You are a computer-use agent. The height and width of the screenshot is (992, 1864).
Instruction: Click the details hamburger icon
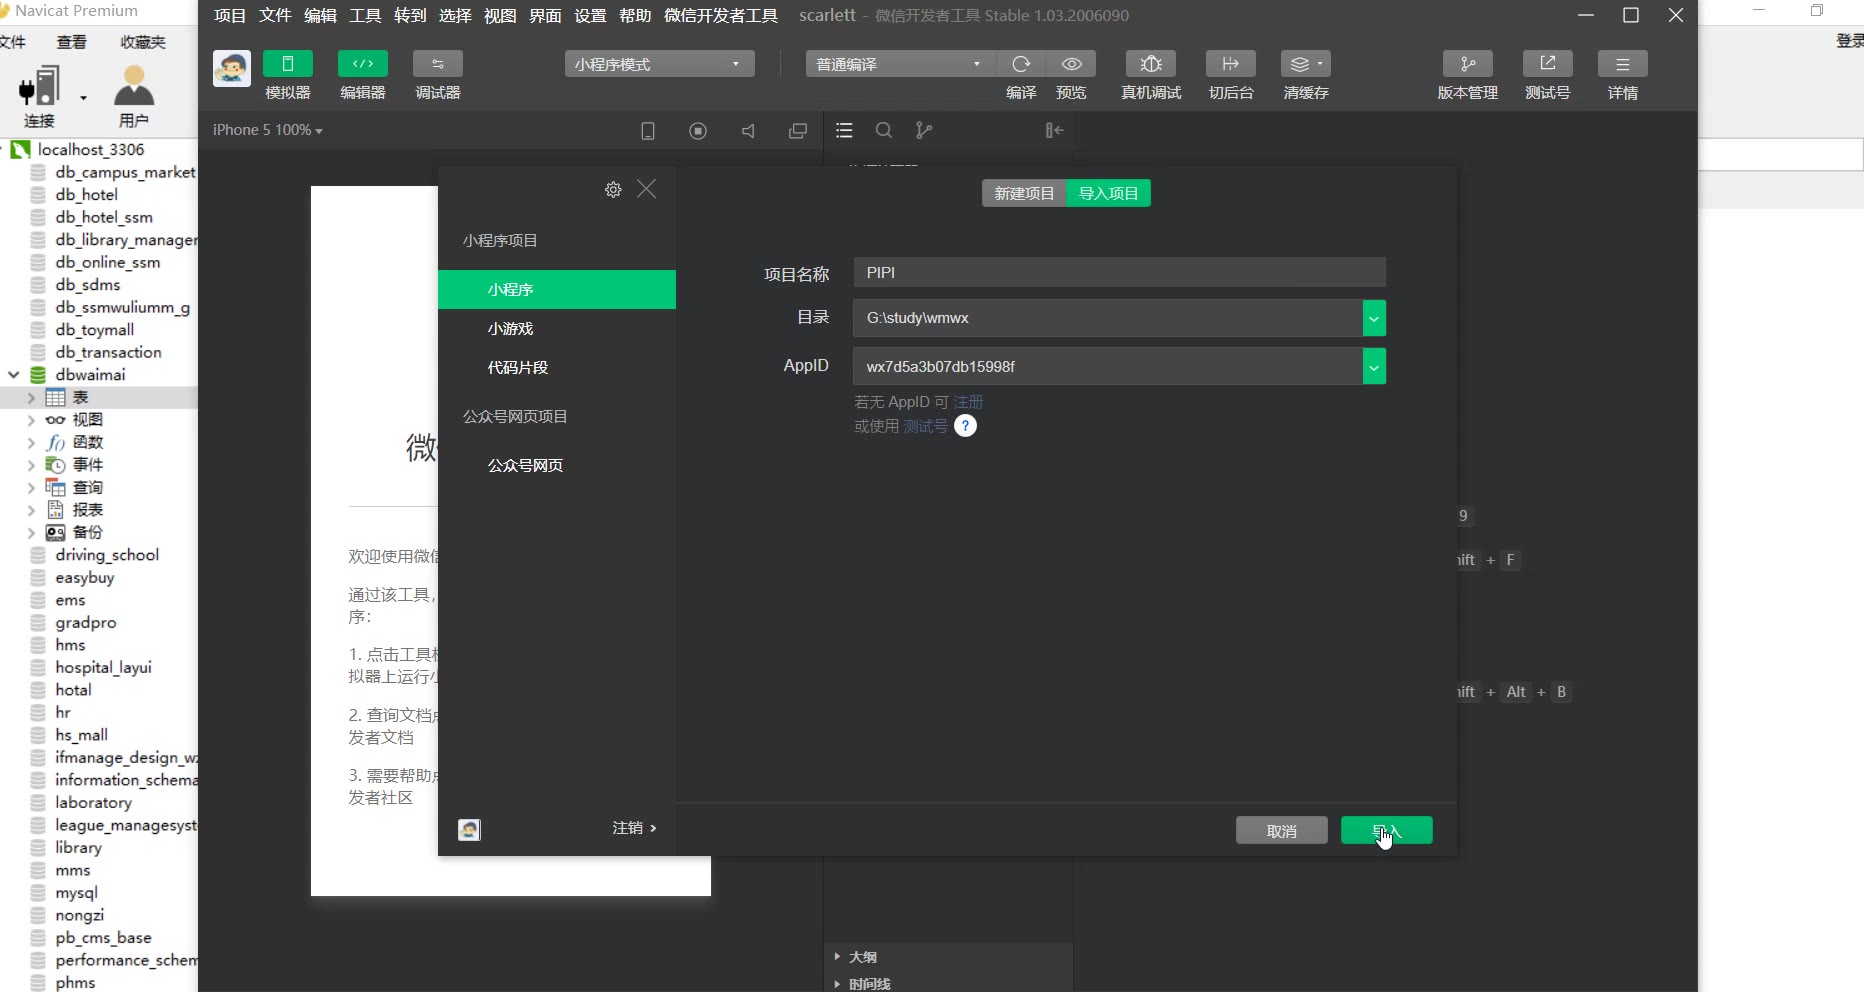[1622, 64]
